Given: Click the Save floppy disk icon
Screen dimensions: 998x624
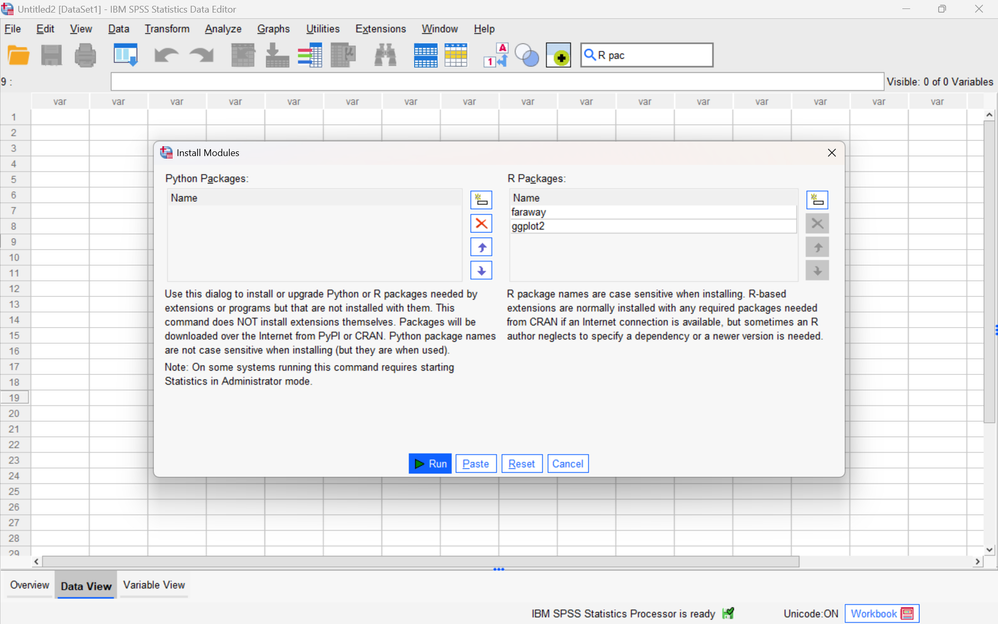Looking at the screenshot, I should pos(52,55).
